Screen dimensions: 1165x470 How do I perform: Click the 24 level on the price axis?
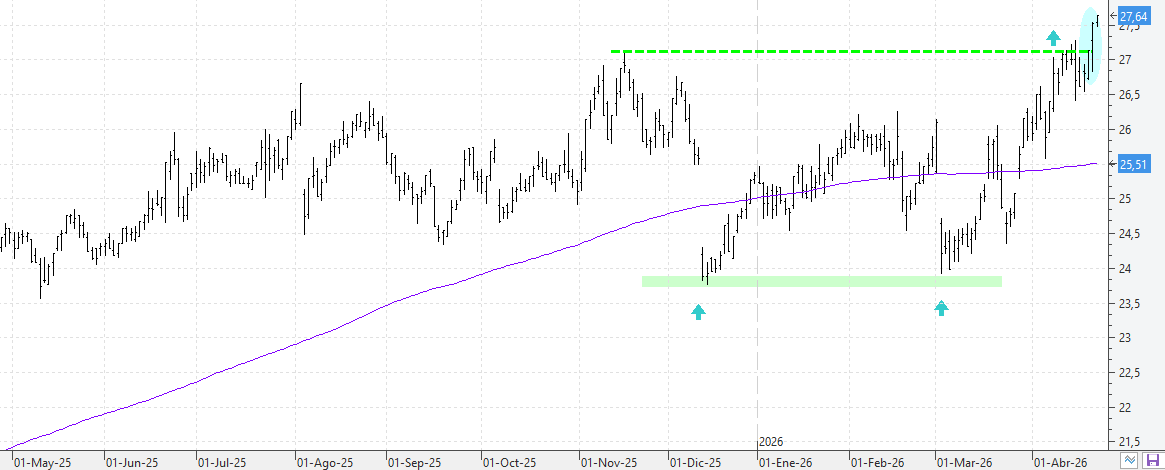1126,269
